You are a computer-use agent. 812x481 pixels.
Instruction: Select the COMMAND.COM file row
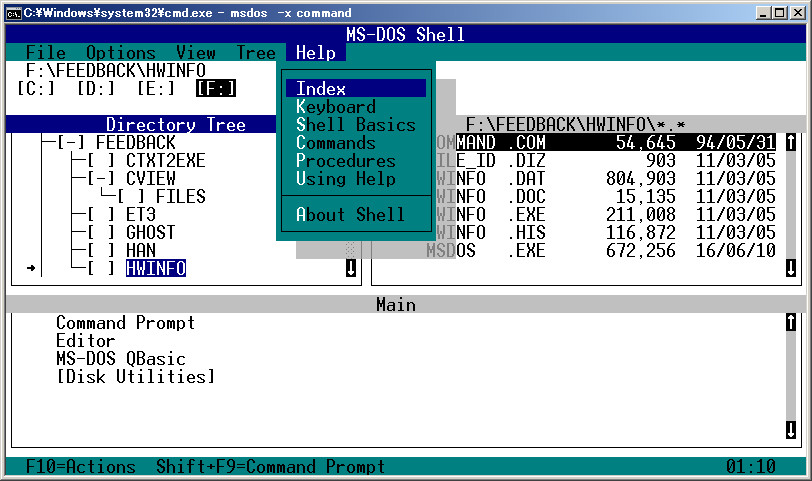click(x=606, y=142)
